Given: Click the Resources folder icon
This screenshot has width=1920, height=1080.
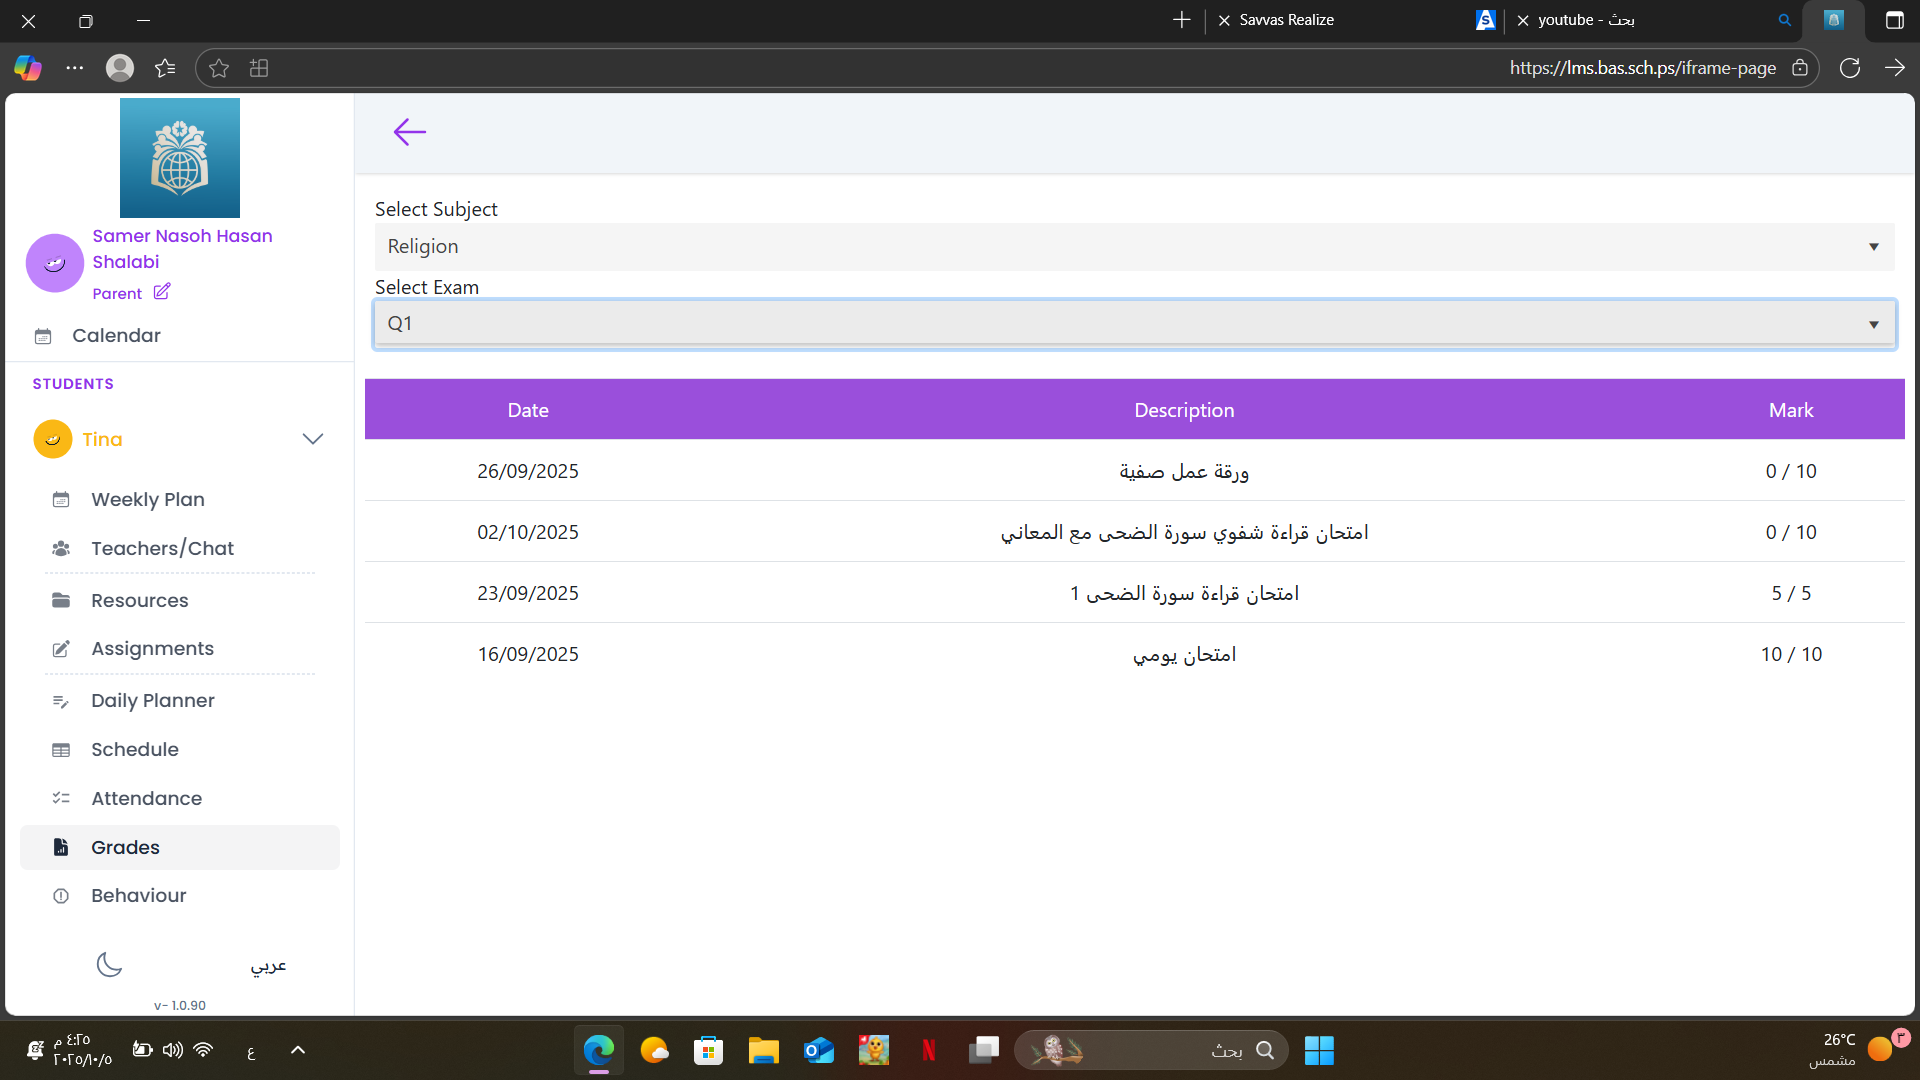Looking at the screenshot, I should coord(61,600).
